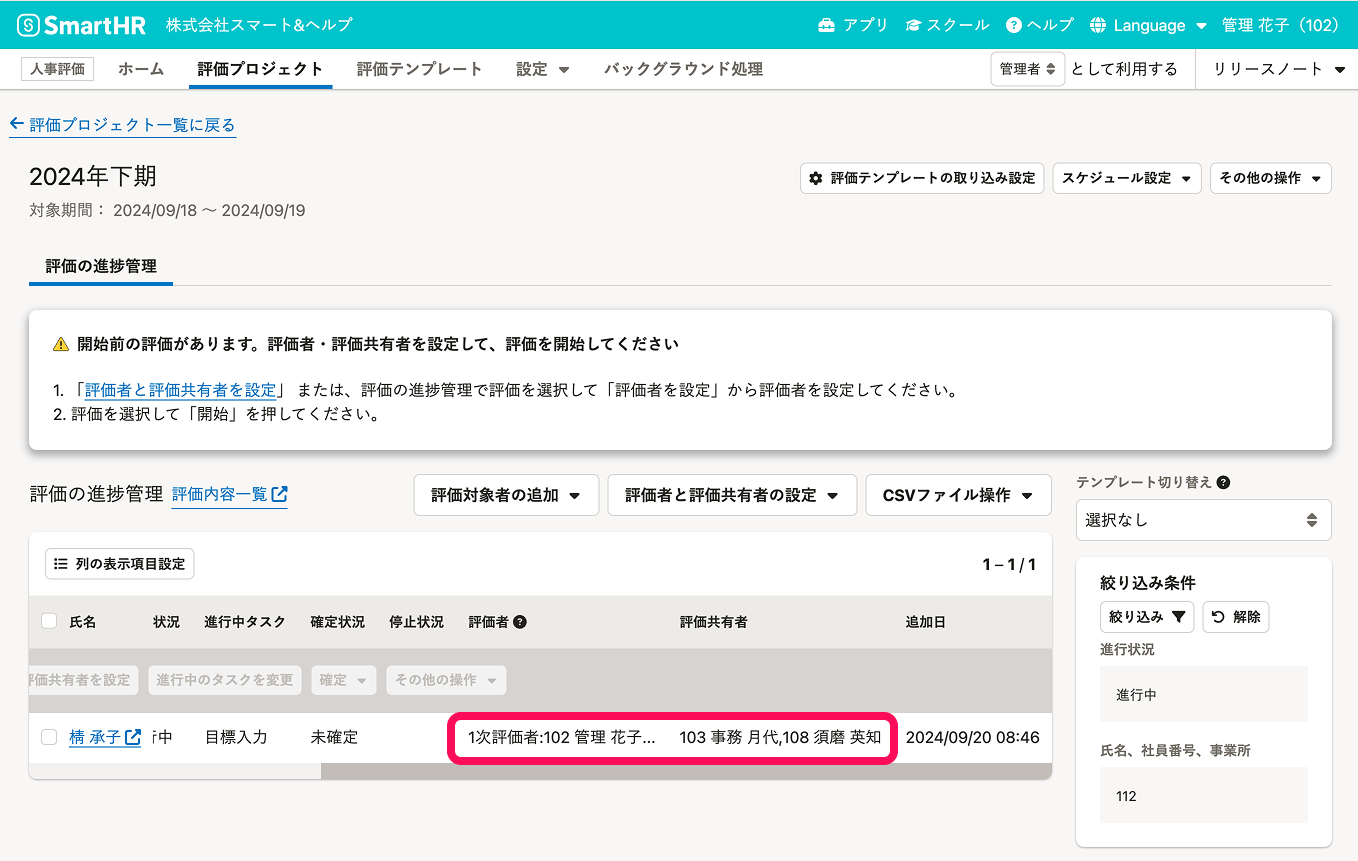Viewport: 1358px width, 861px height.
Task: Click 評価プロジェクト一覧に戻る link
Action: pyautogui.click(x=123, y=125)
